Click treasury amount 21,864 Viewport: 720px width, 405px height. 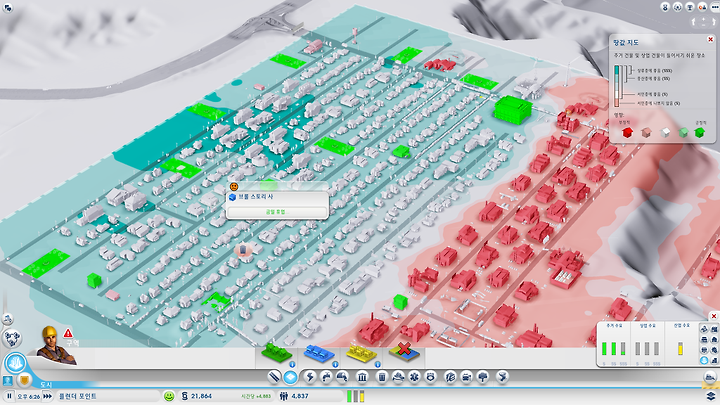click(x=201, y=396)
